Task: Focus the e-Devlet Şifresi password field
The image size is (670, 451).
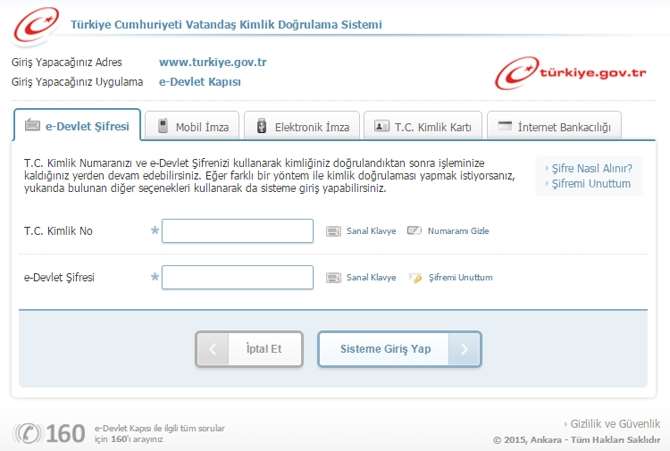Action: coord(238,277)
